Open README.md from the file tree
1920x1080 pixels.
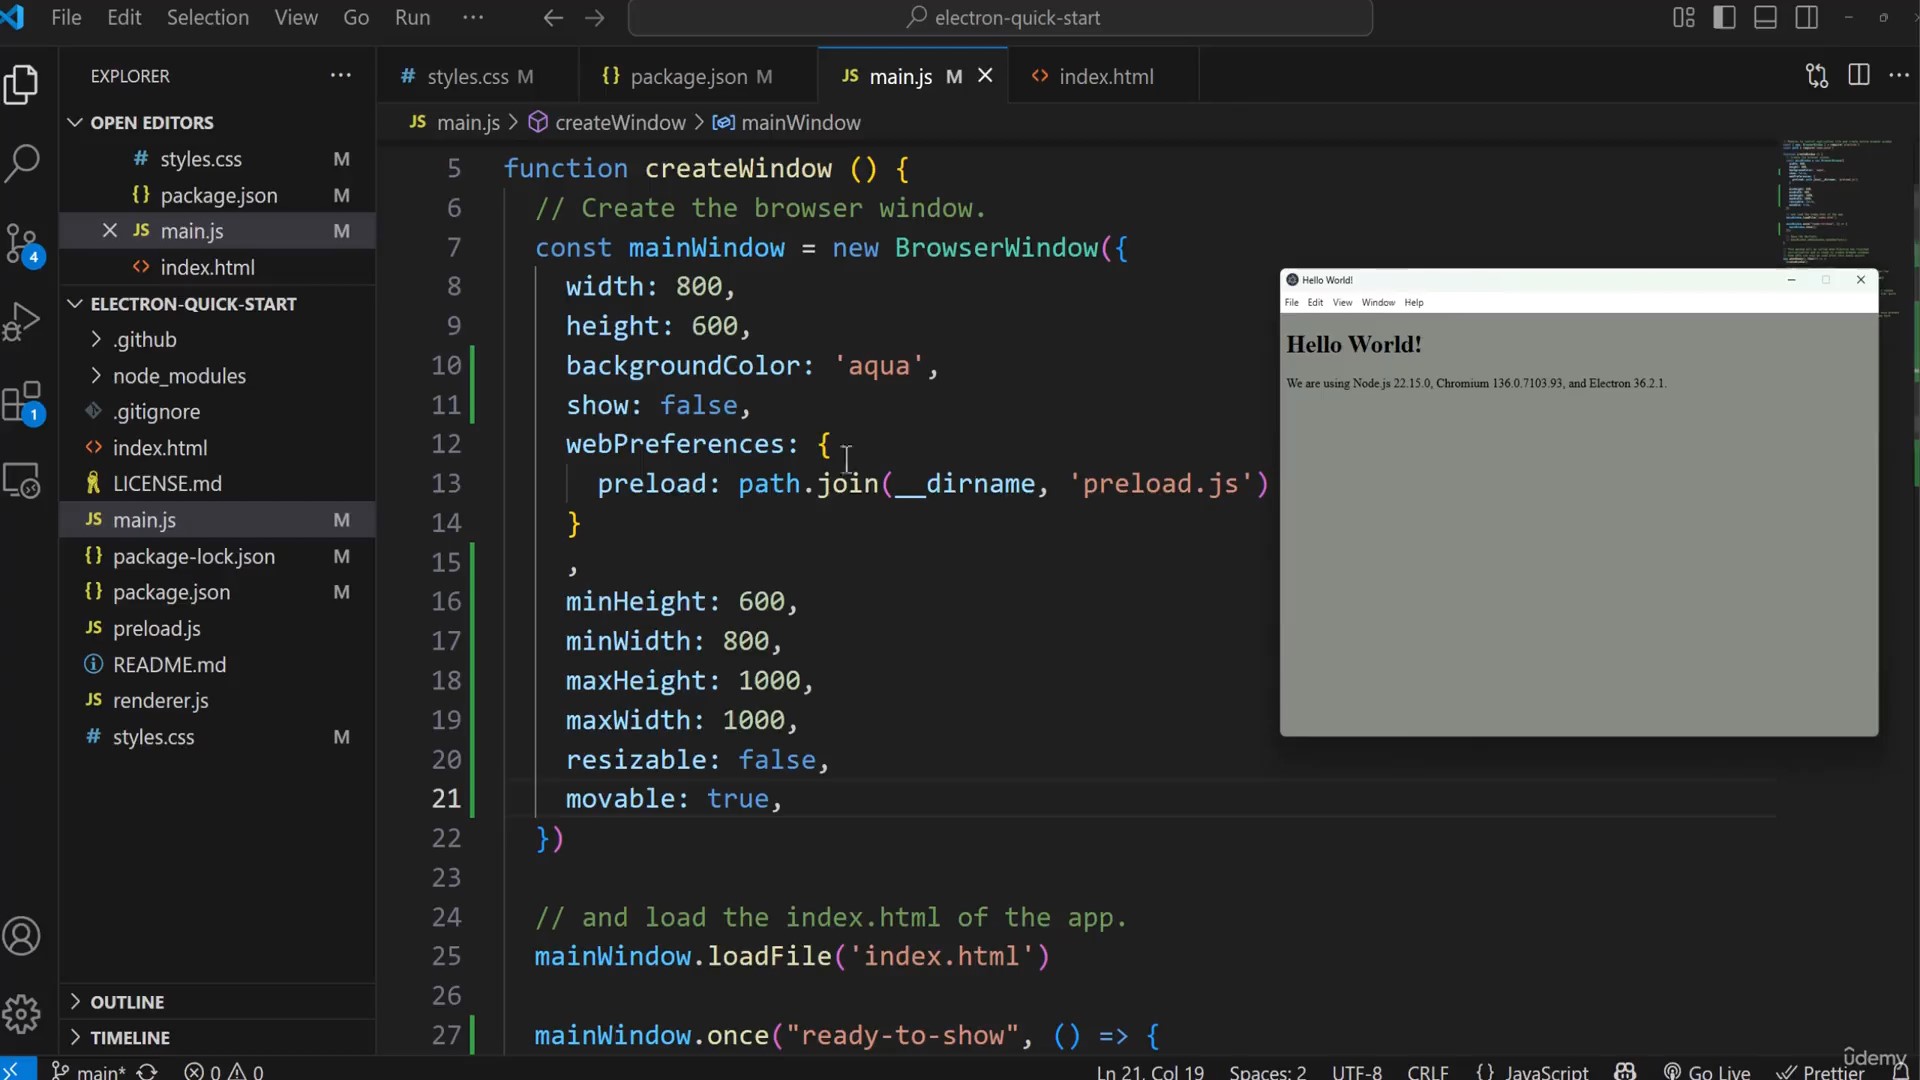(169, 665)
